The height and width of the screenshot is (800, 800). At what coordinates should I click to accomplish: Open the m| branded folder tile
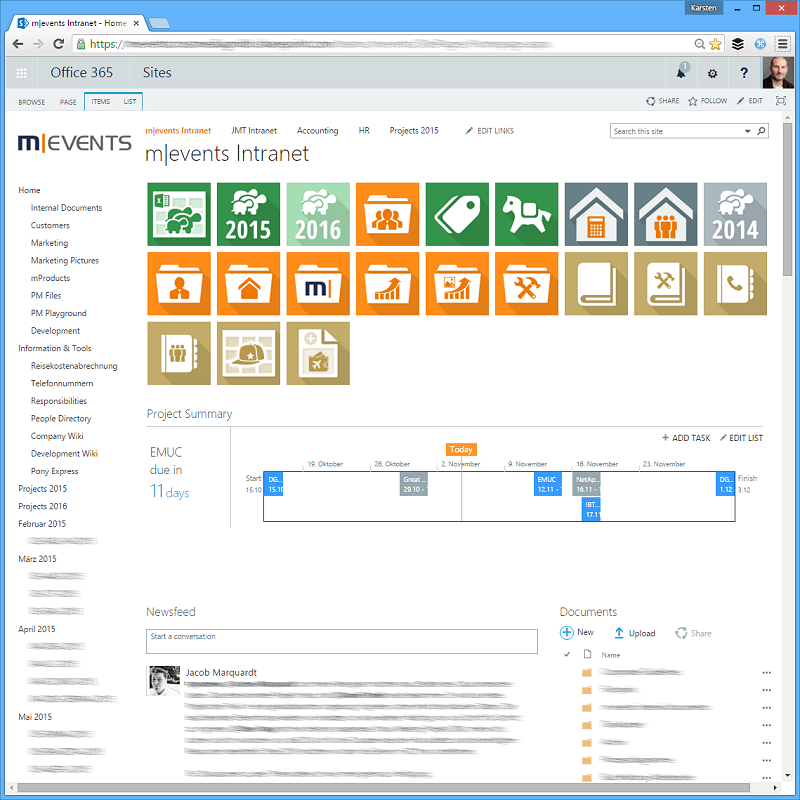coord(318,283)
